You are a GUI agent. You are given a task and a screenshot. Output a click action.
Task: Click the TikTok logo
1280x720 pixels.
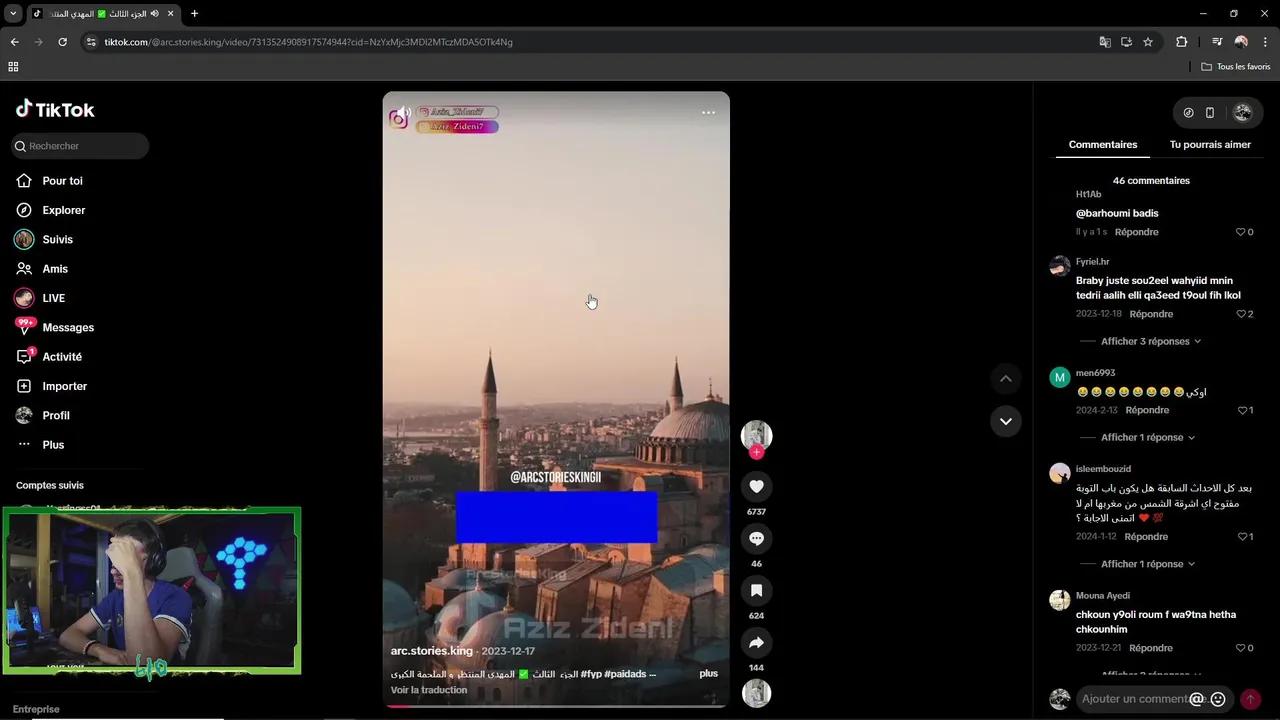(x=55, y=109)
